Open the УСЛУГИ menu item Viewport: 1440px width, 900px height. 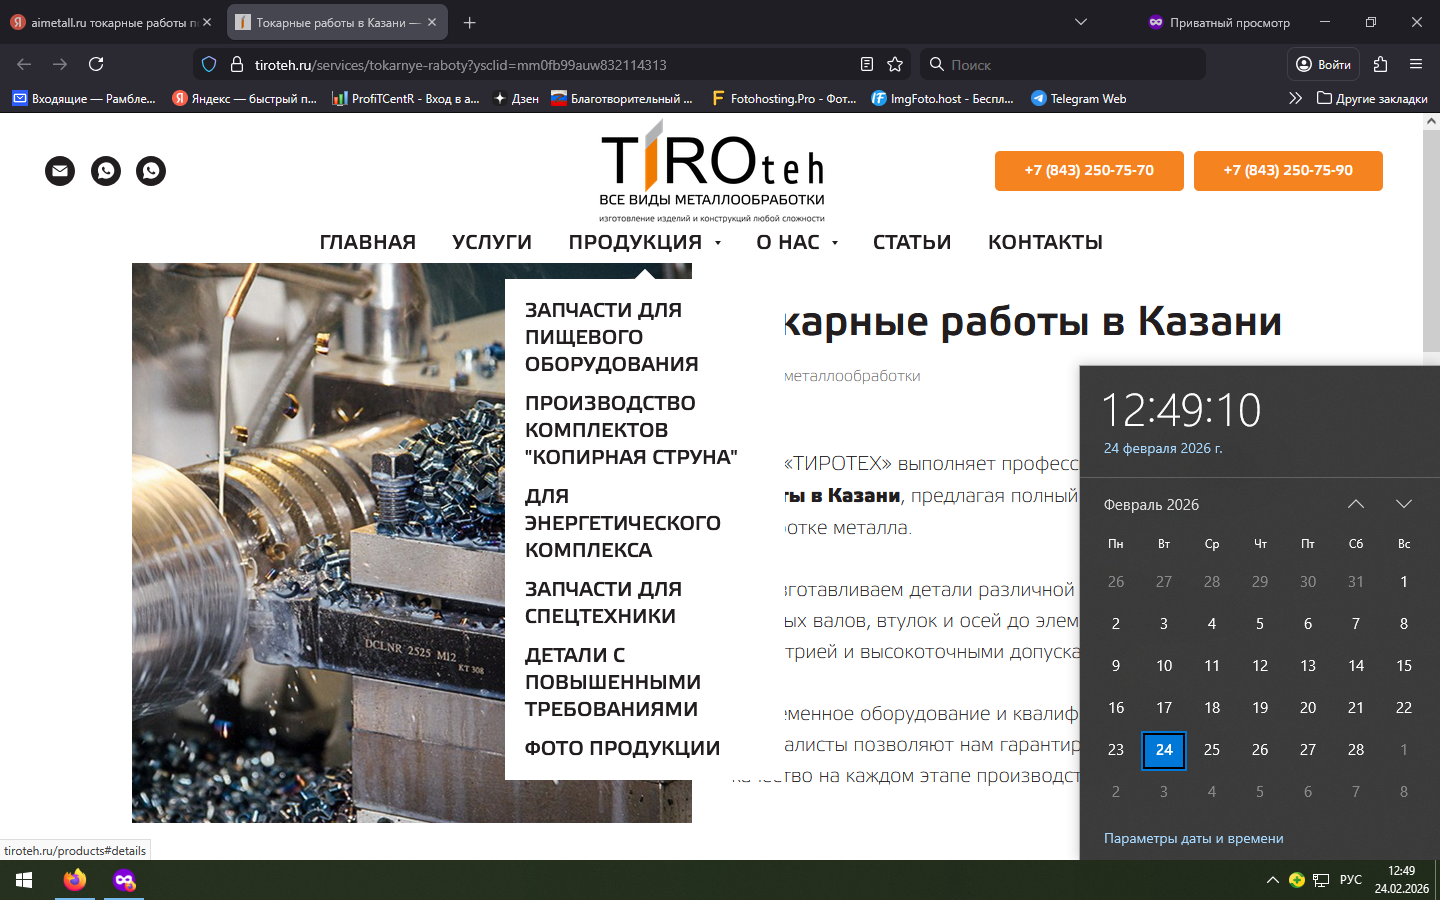point(491,242)
